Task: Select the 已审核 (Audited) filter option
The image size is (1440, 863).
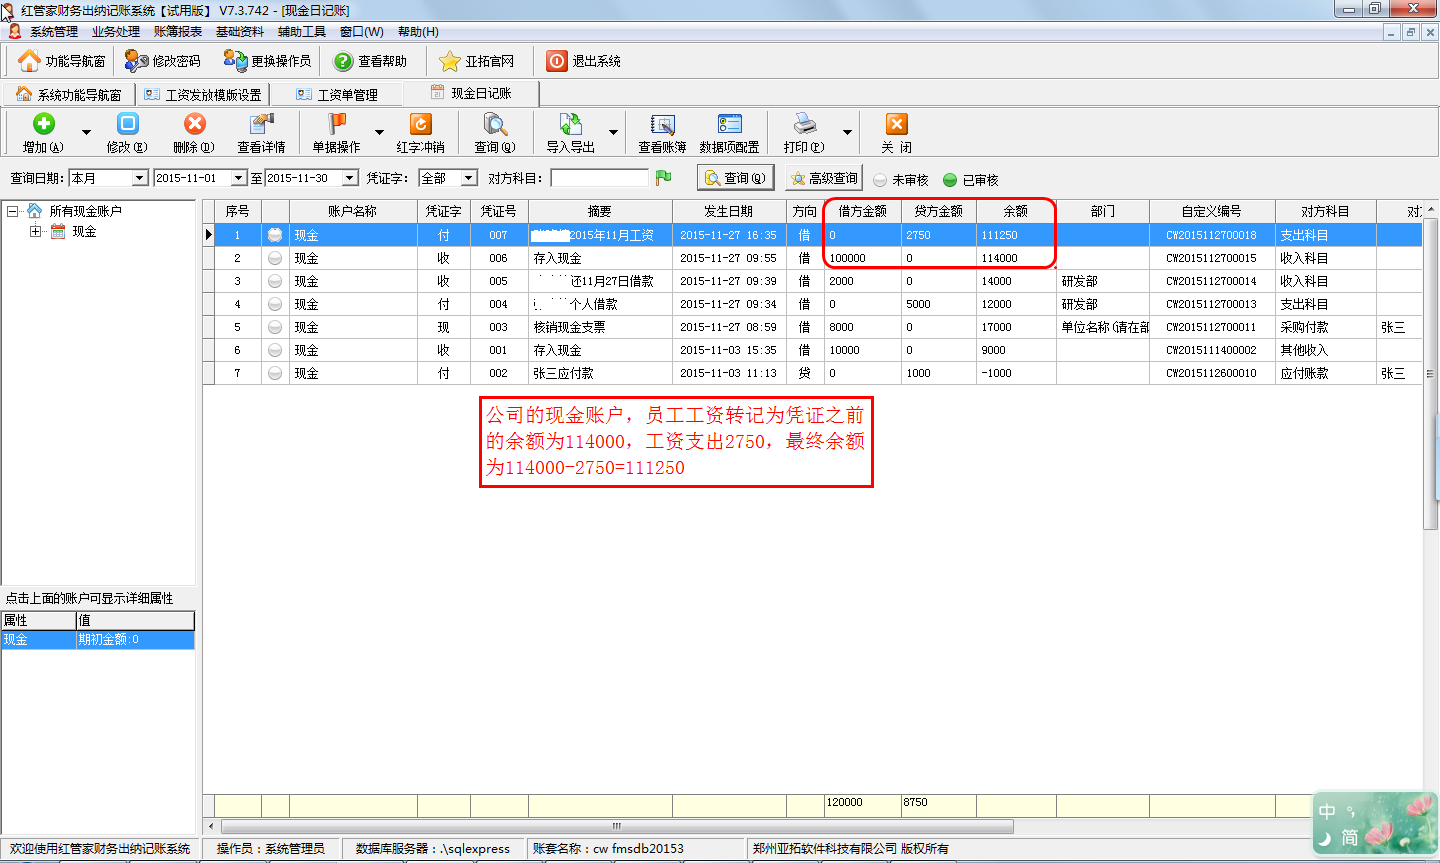Action: (950, 180)
